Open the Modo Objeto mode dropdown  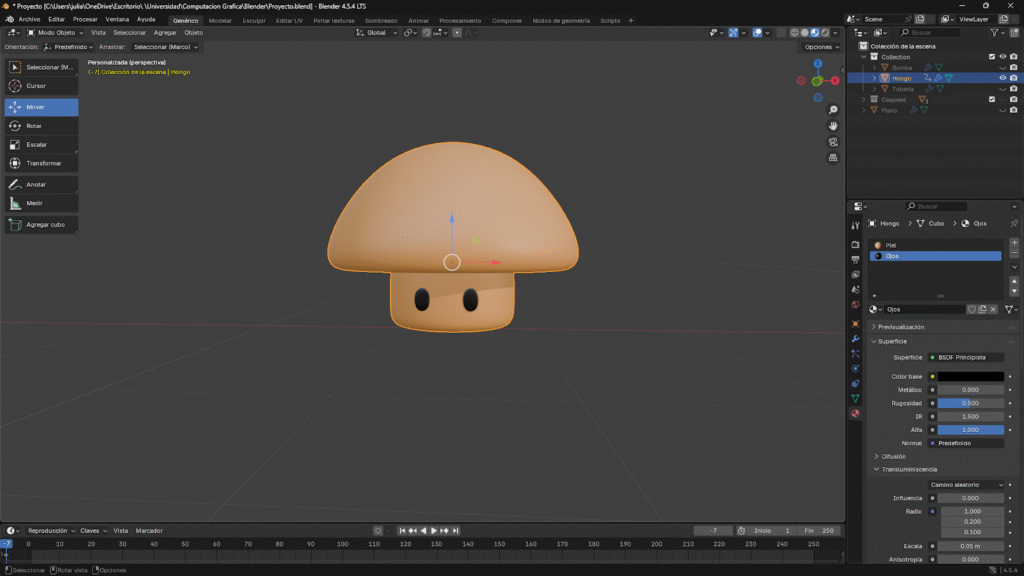pos(56,32)
